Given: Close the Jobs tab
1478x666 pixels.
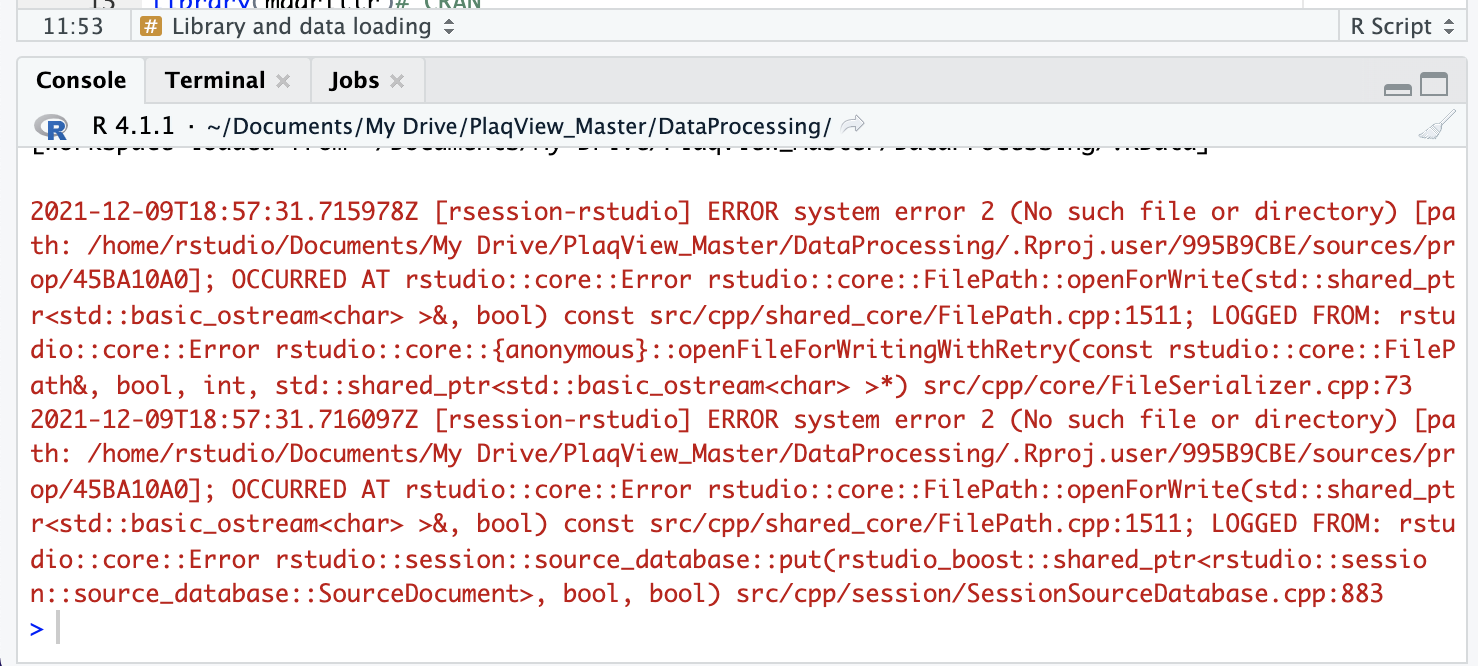Looking at the screenshot, I should [x=397, y=80].
